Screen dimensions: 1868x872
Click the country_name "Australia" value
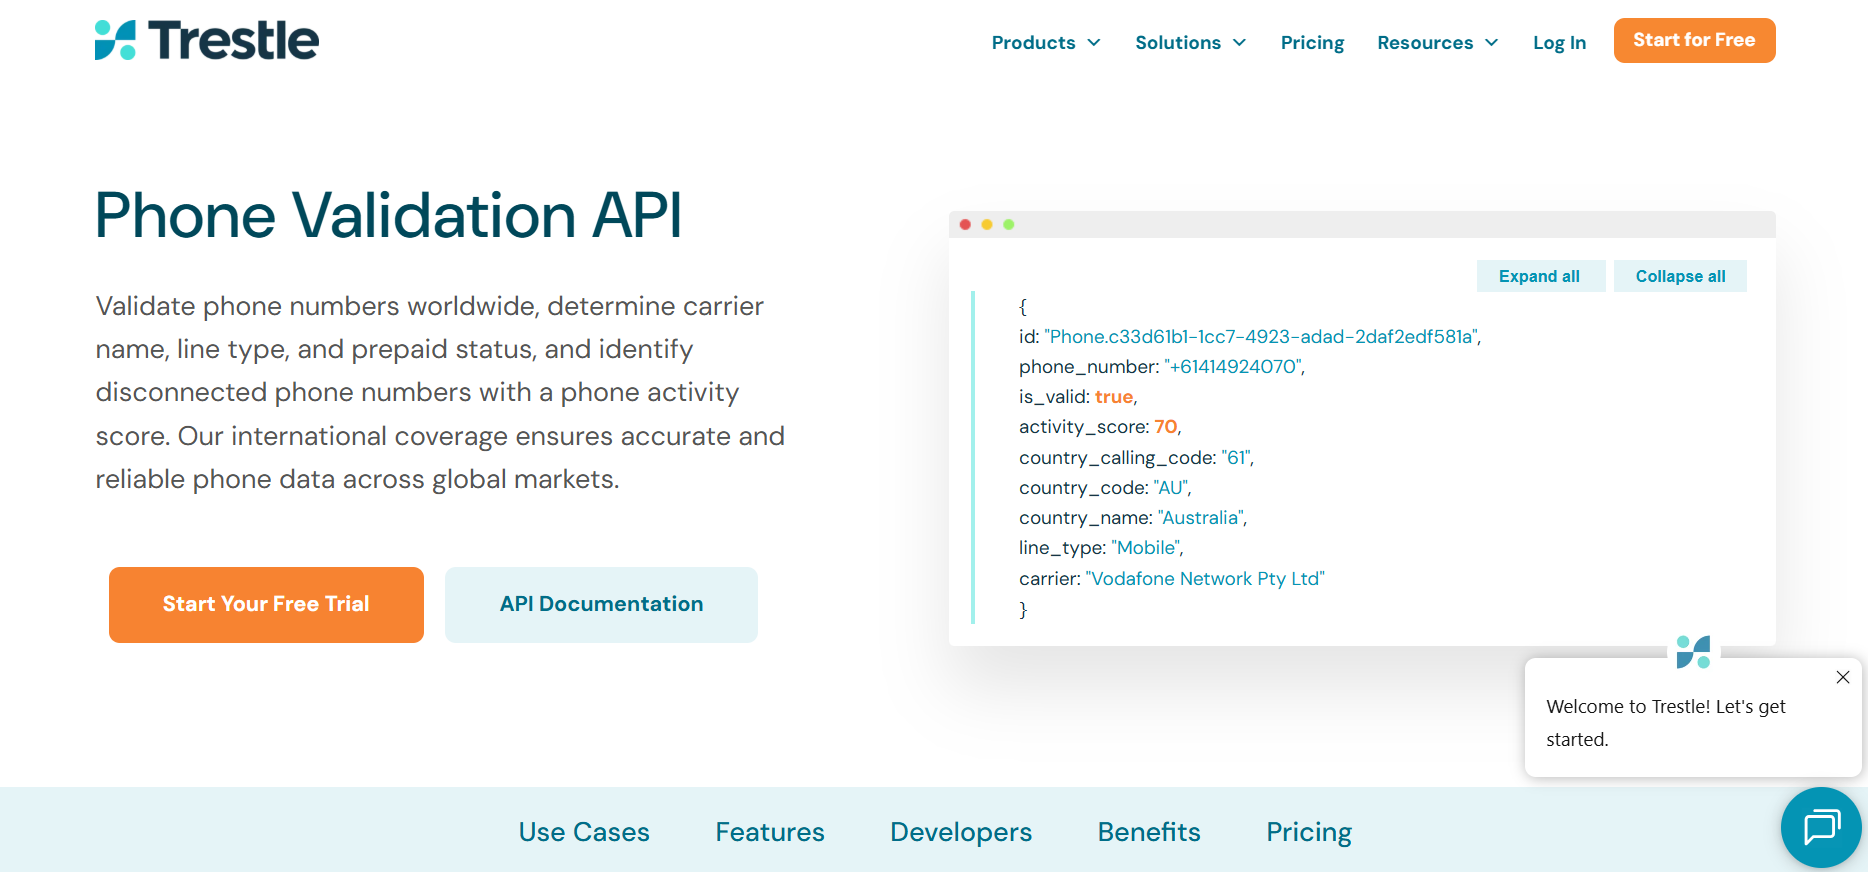pyautogui.click(x=1201, y=518)
